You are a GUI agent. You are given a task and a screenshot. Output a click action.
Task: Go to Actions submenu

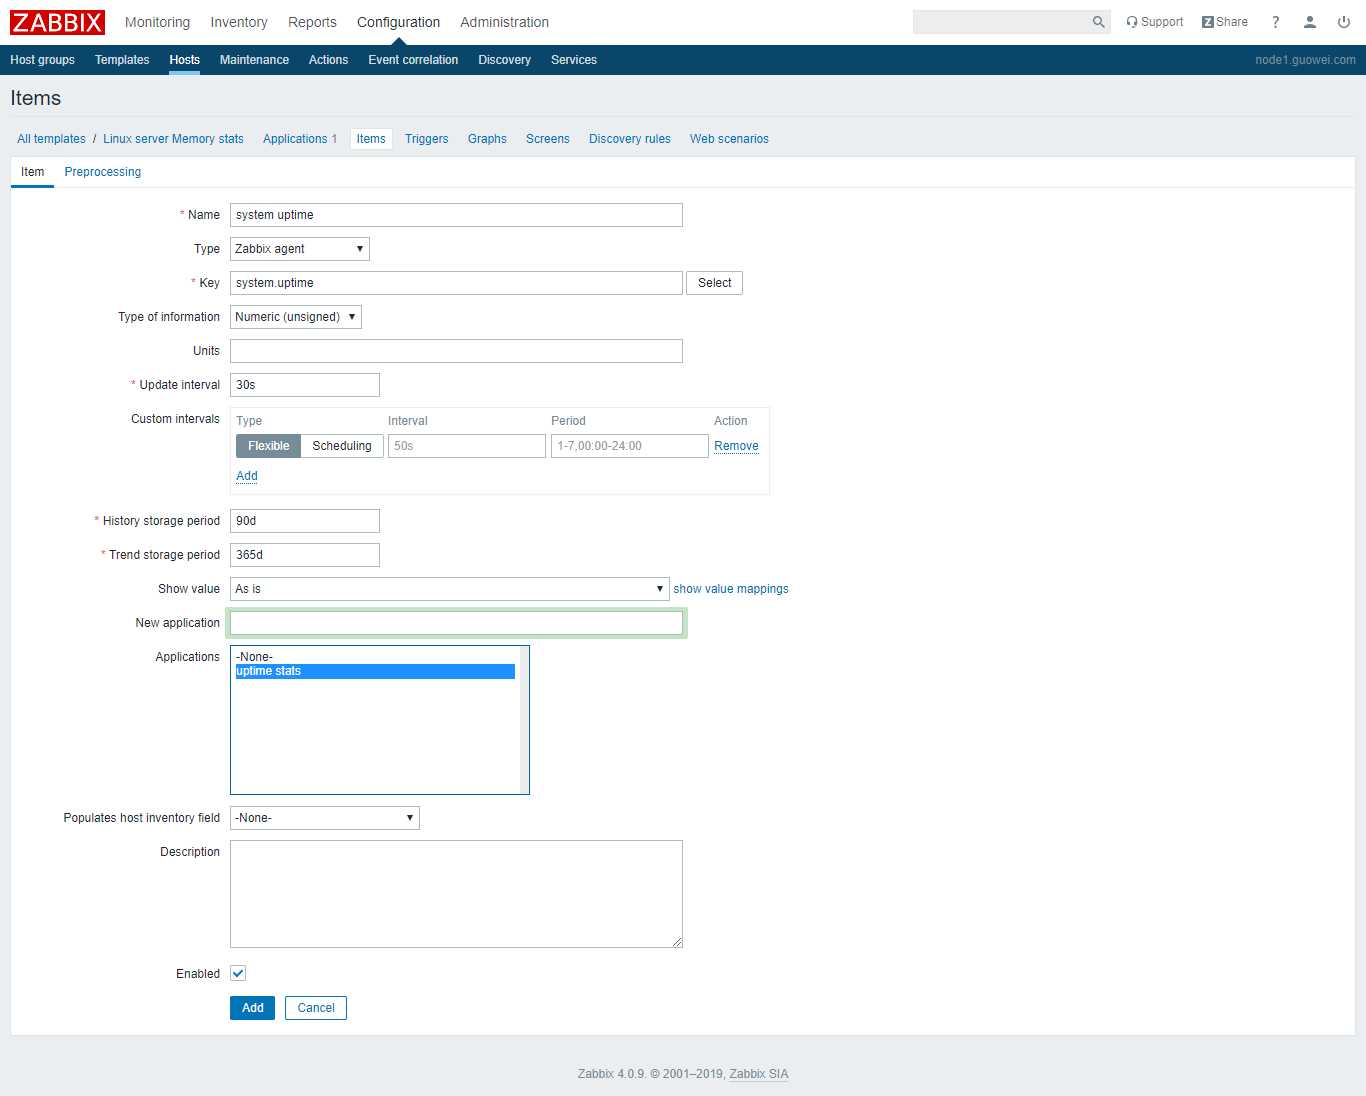(328, 60)
